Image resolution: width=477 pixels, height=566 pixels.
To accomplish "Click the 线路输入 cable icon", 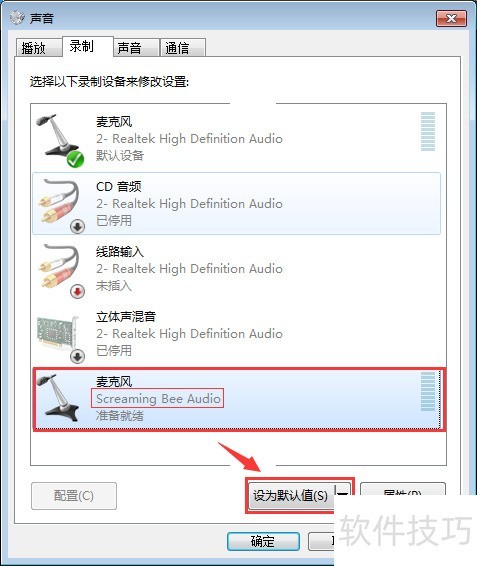I will pyautogui.click(x=60, y=266).
